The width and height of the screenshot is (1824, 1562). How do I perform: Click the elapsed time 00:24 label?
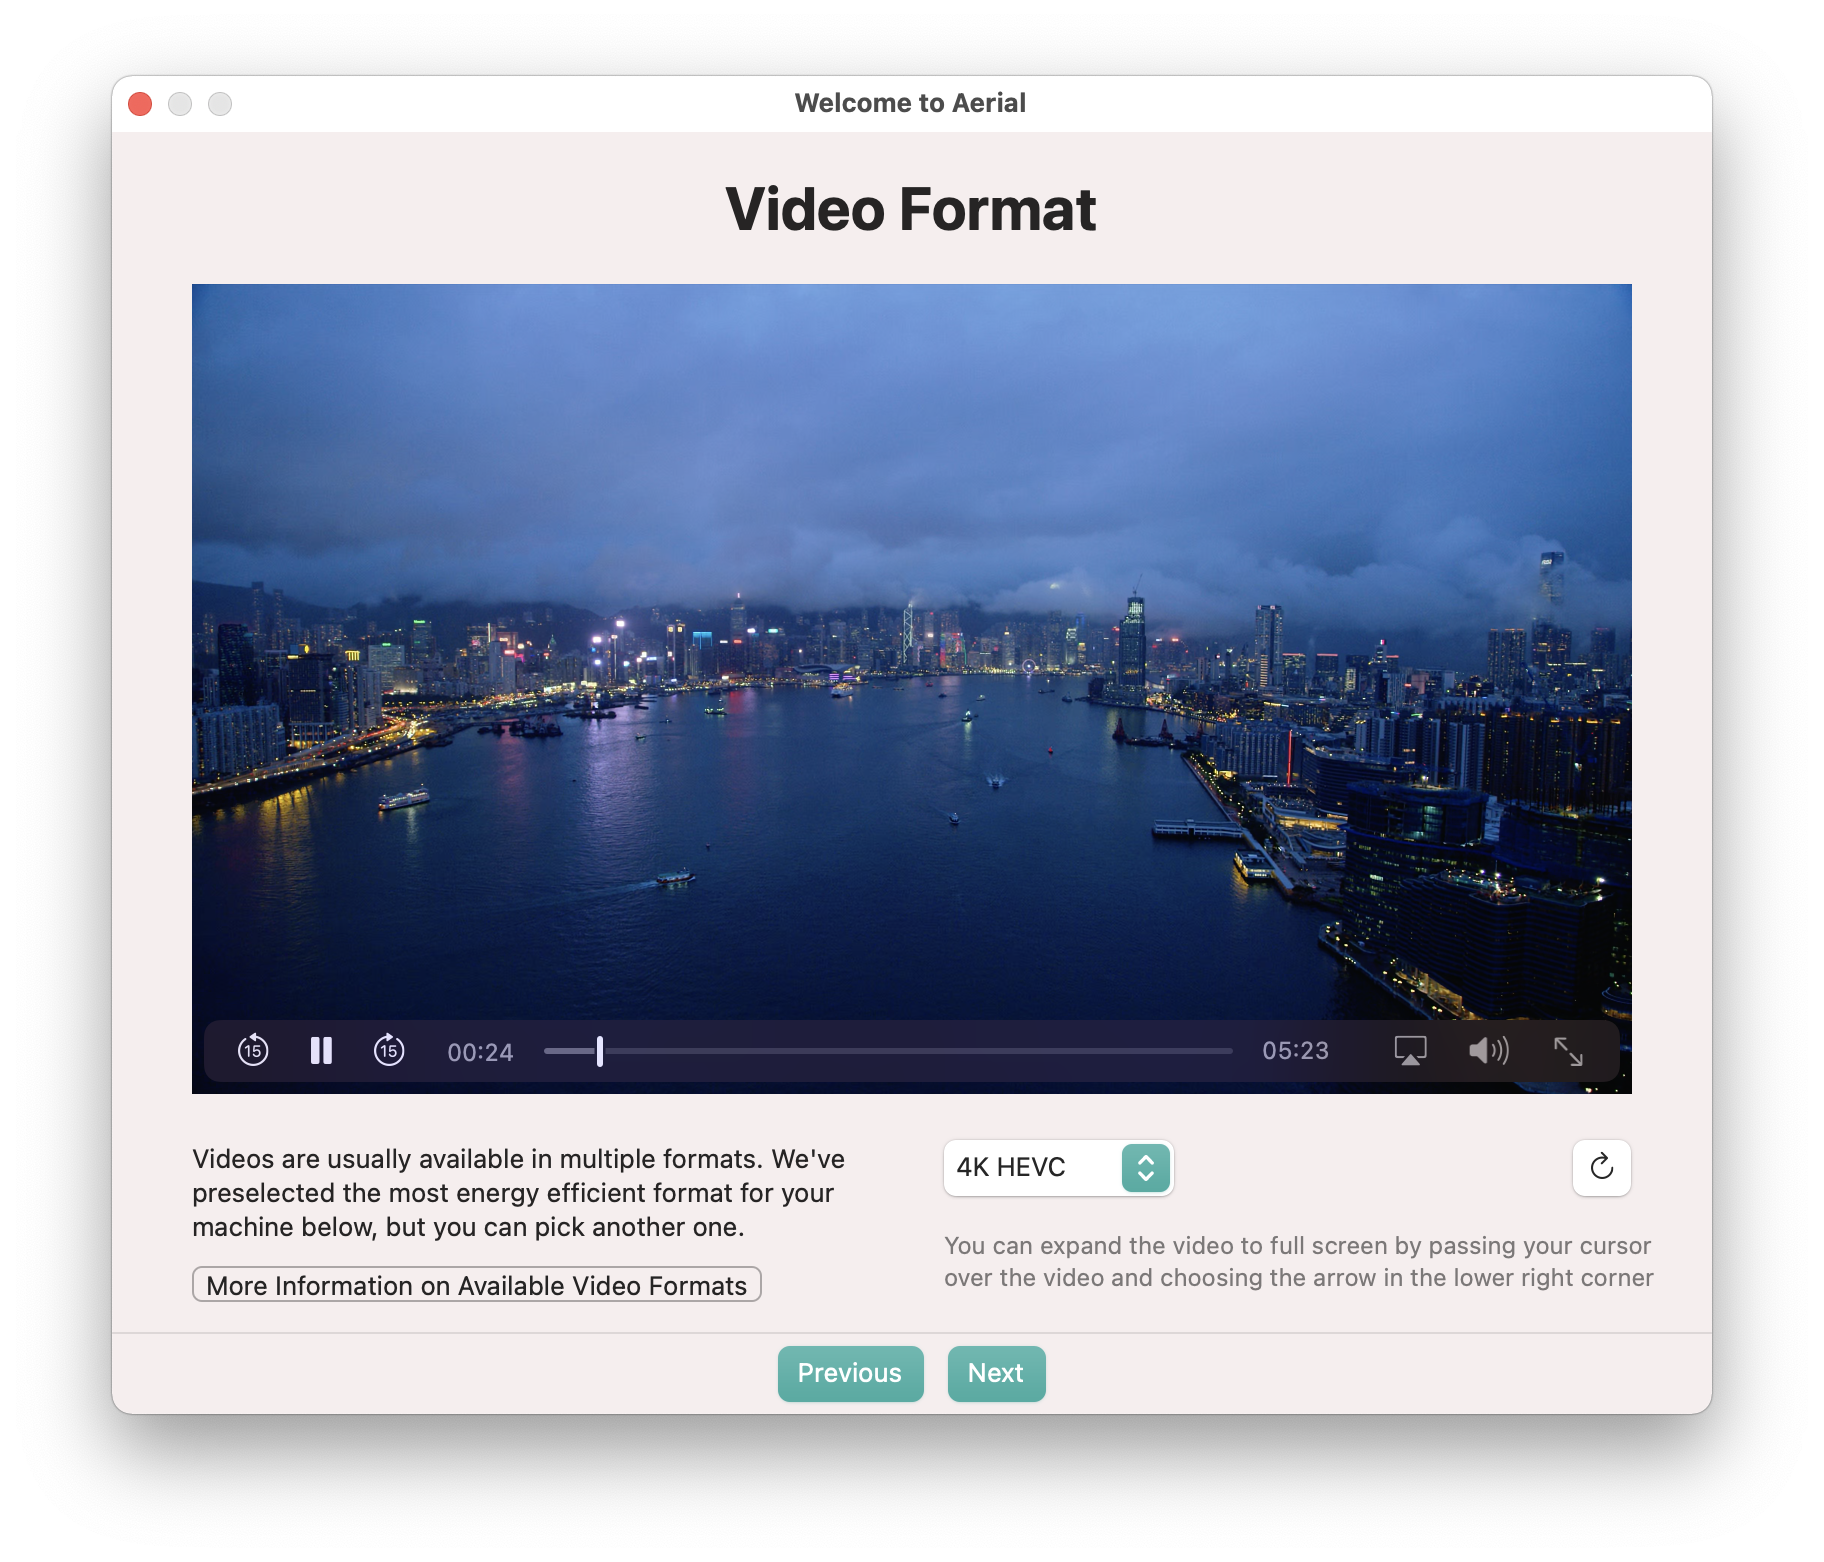[481, 1052]
